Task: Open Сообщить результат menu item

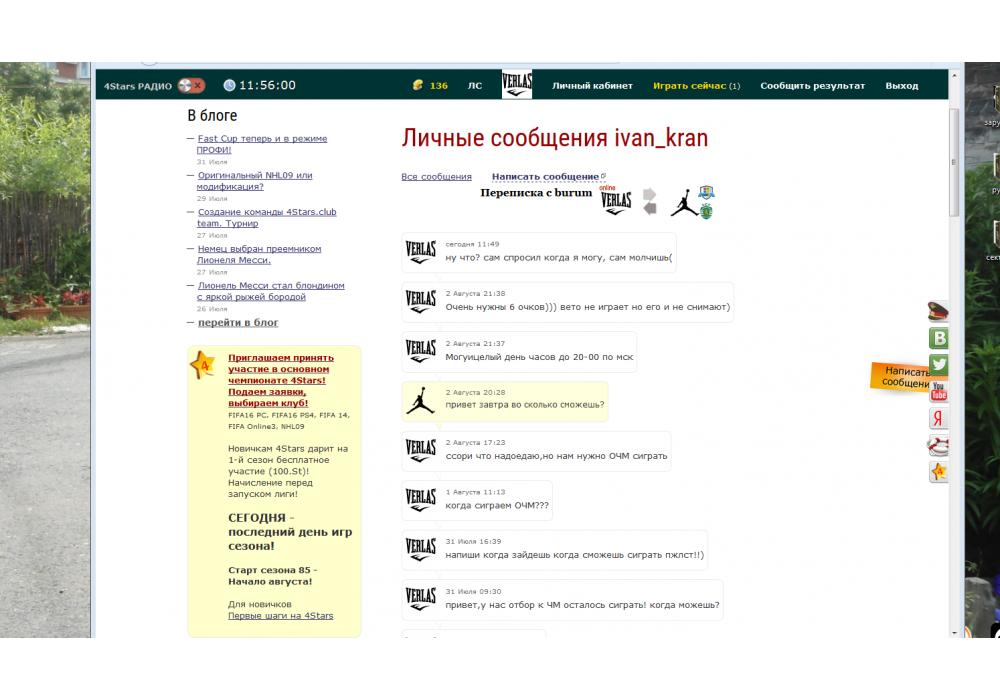Action: point(812,85)
